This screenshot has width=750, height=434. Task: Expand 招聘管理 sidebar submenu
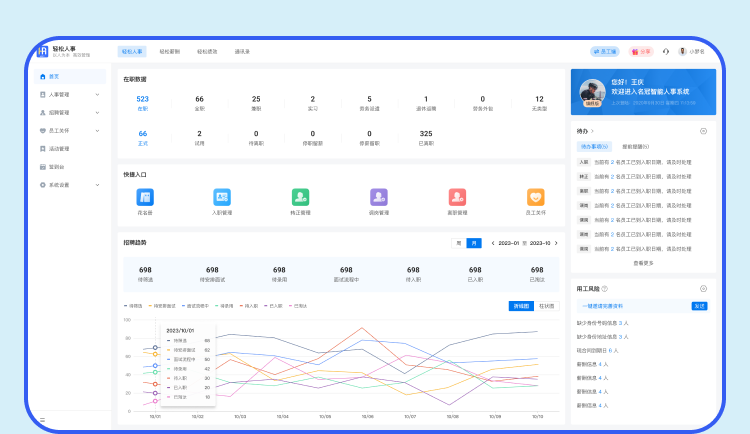point(97,112)
